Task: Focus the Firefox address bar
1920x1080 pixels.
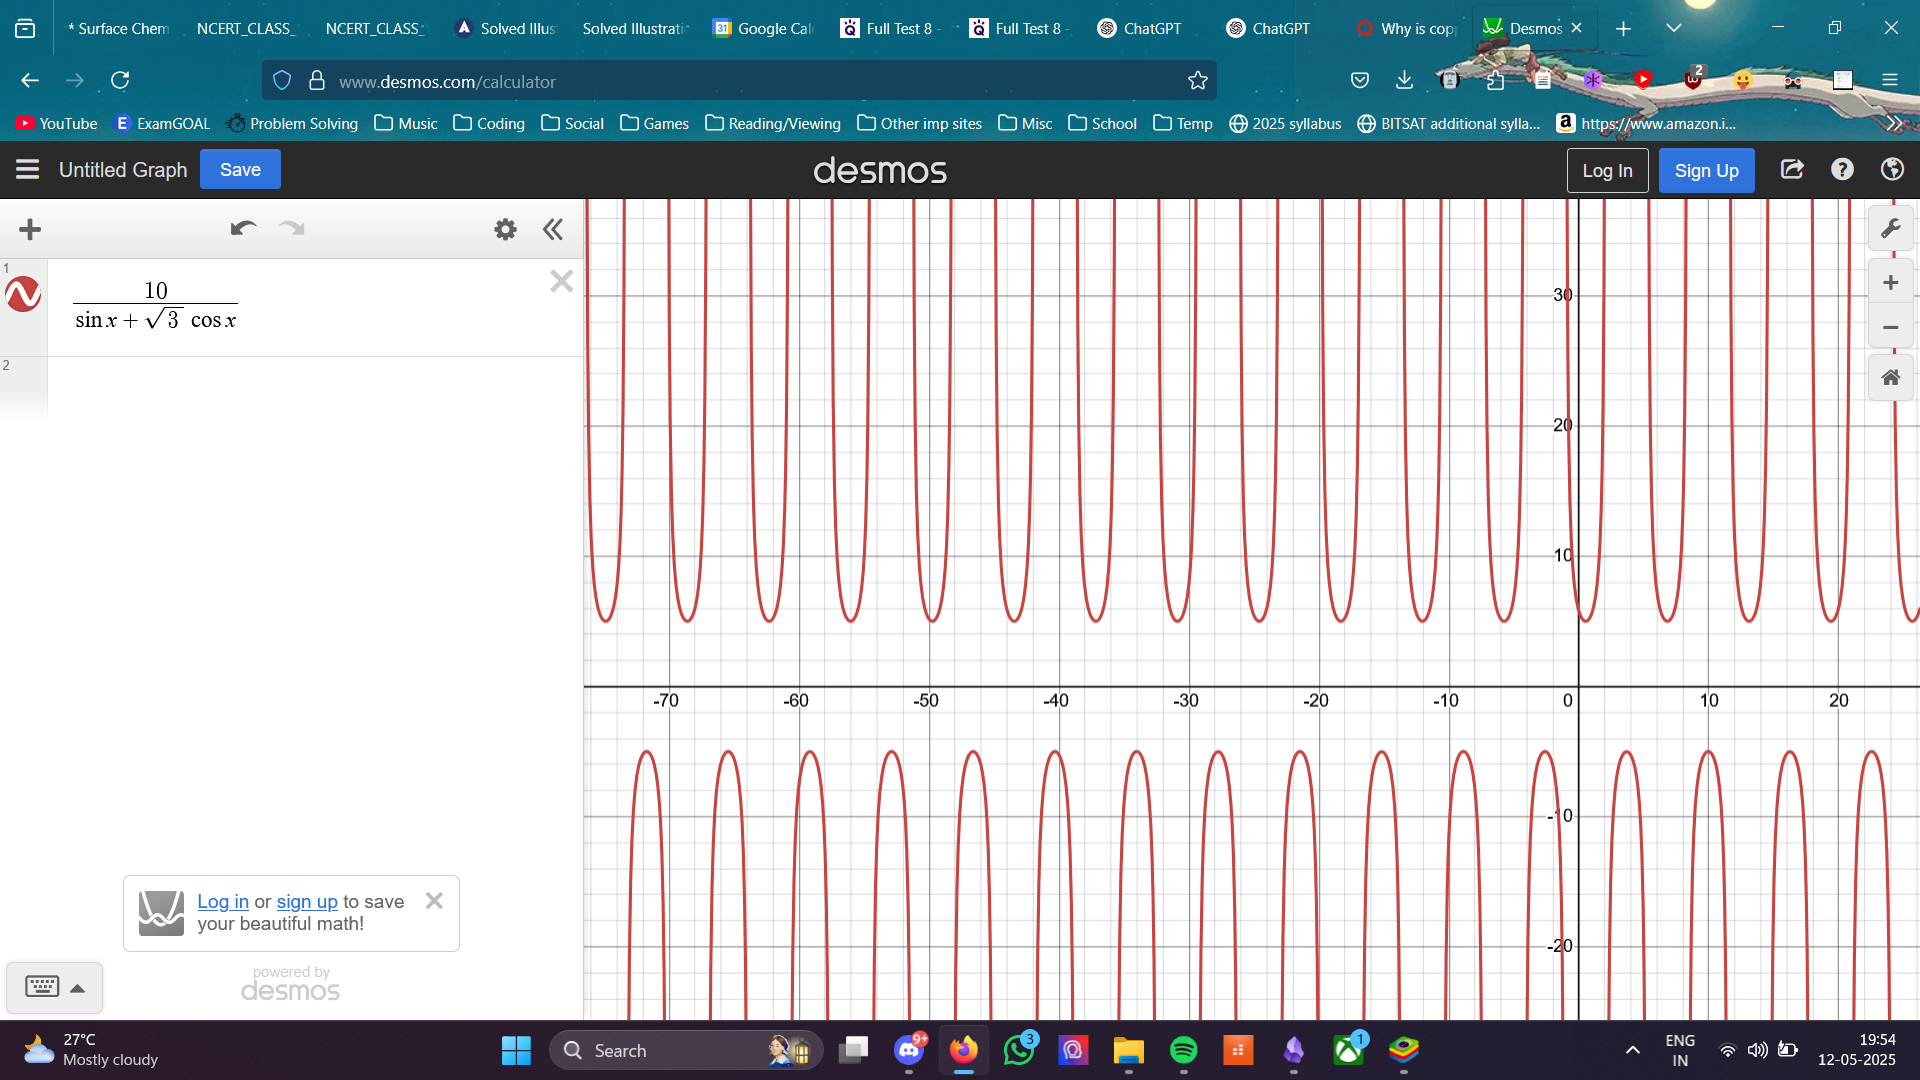Action: point(740,81)
